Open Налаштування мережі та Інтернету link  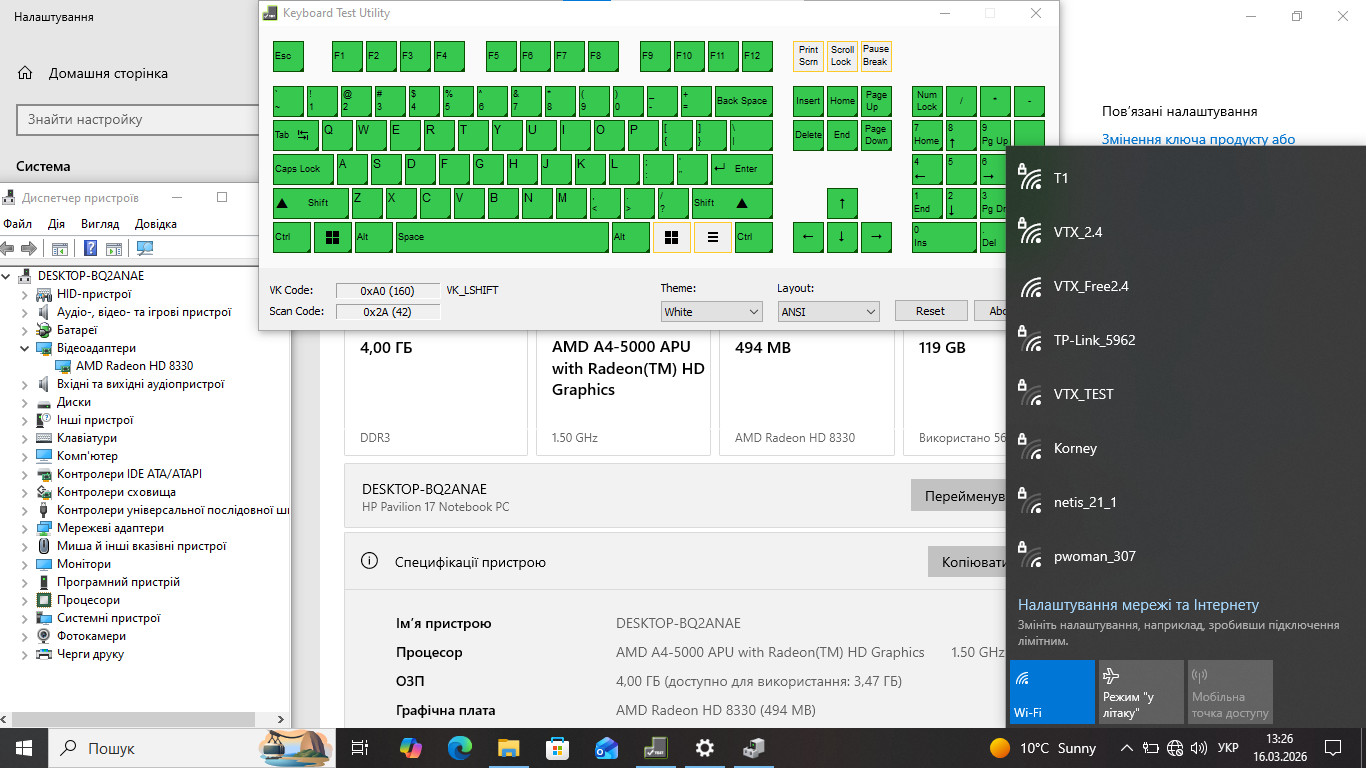pyautogui.click(x=1138, y=605)
